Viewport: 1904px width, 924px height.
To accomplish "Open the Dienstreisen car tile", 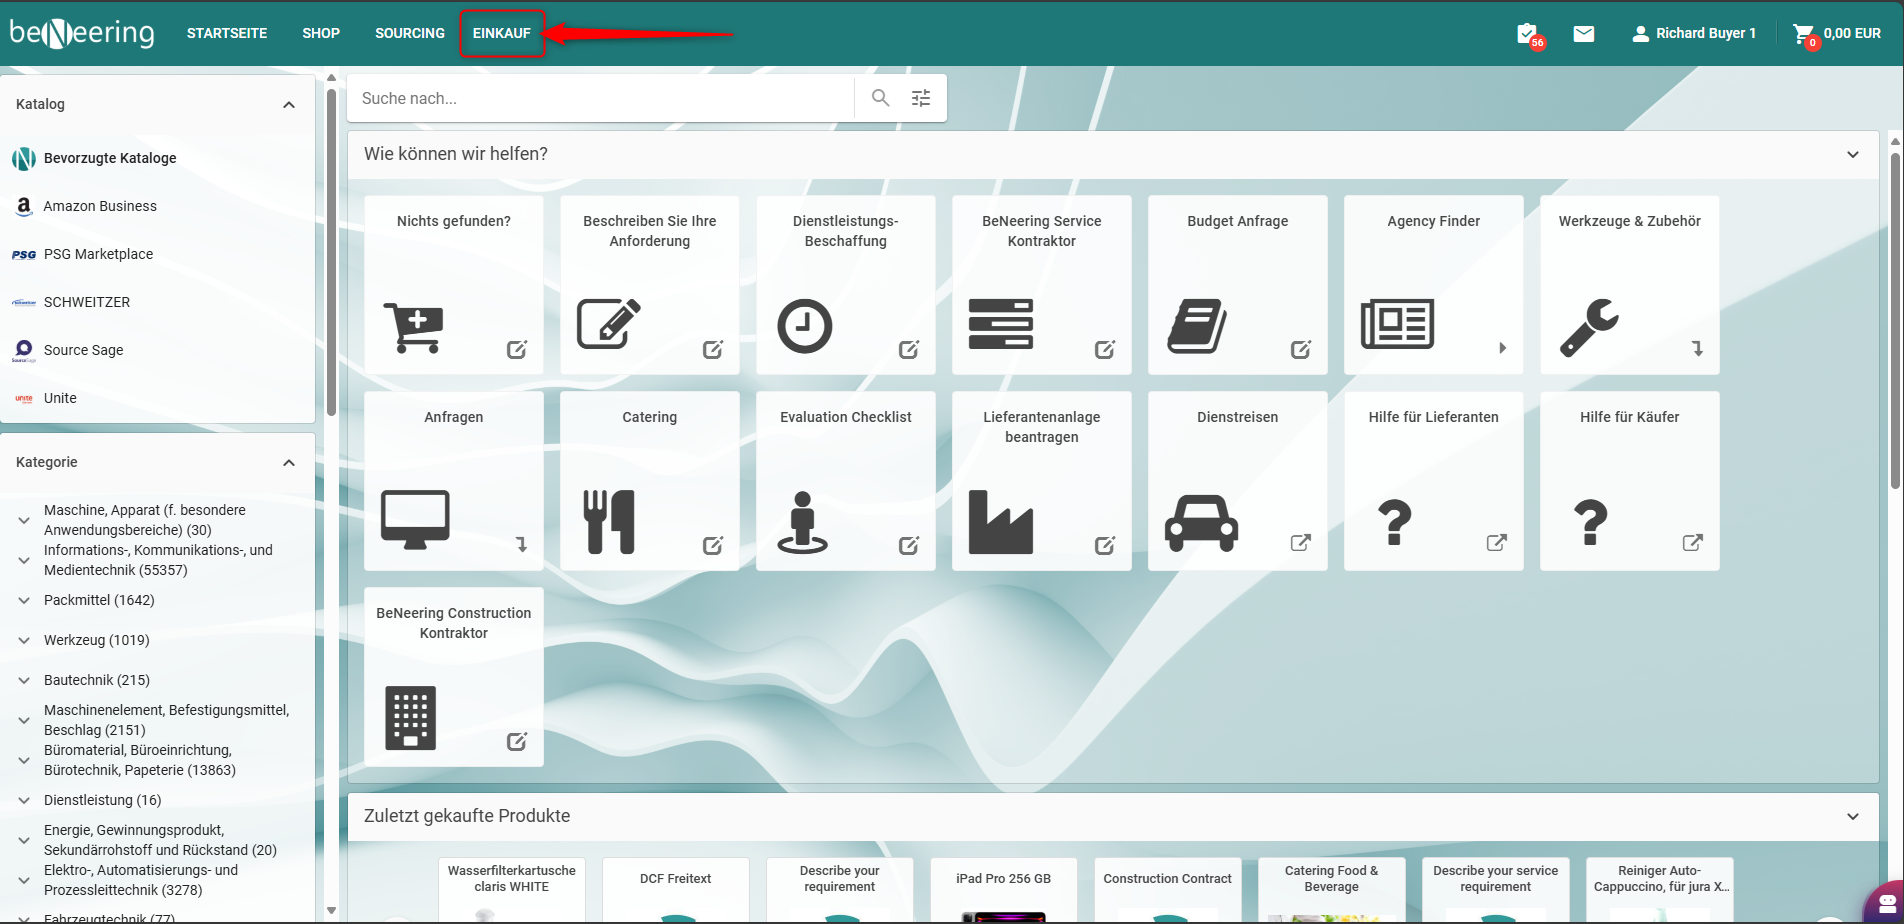I will pyautogui.click(x=1237, y=481).
